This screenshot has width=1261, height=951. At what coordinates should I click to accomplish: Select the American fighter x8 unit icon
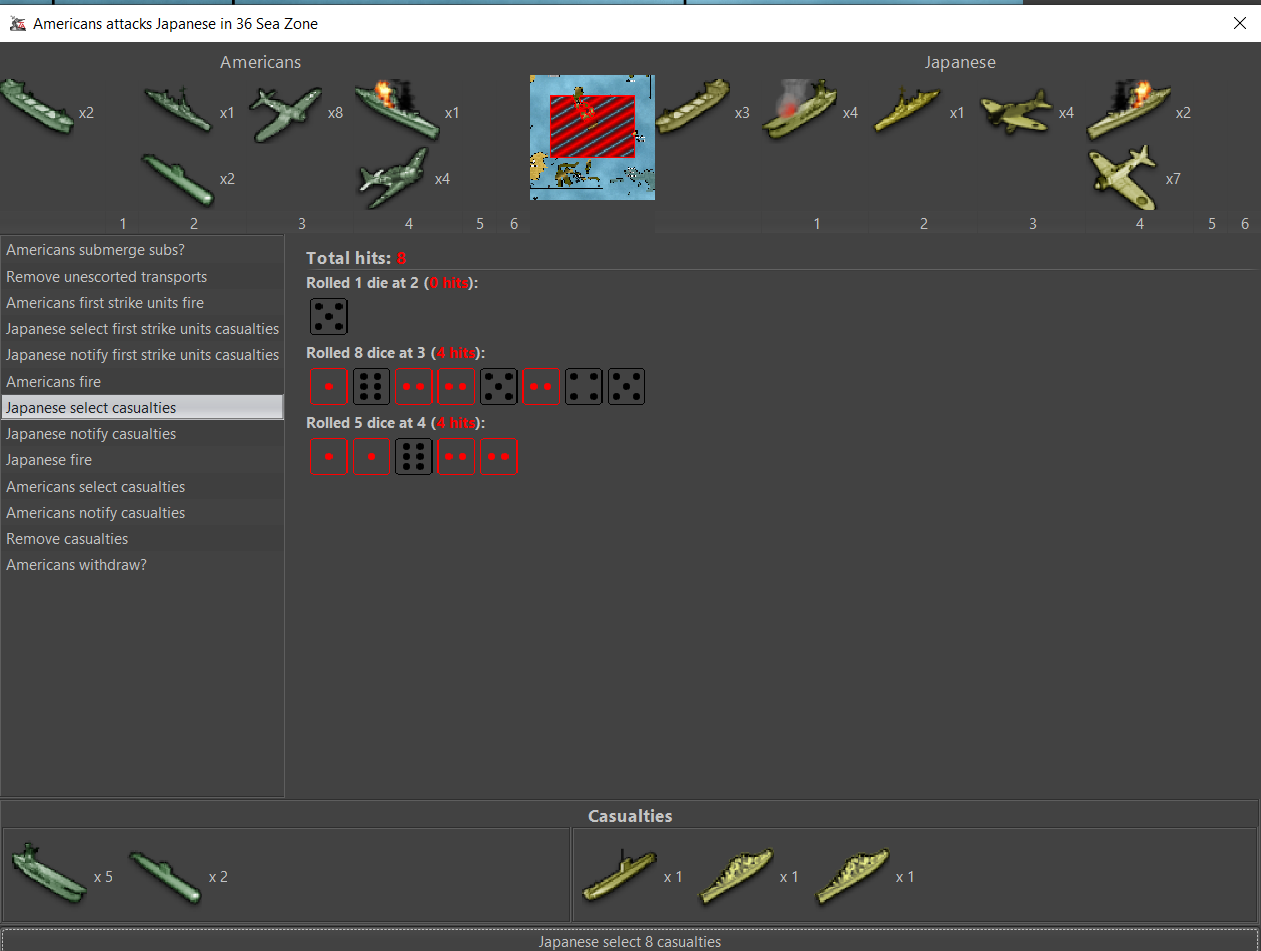[286, 113]
